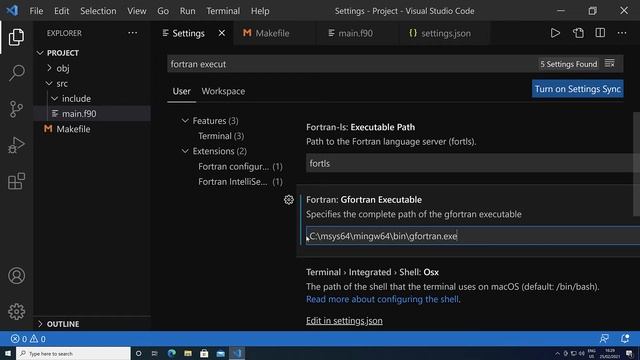Open the Run and Debug view
640x360 pixels.
[x=16, y=145]
